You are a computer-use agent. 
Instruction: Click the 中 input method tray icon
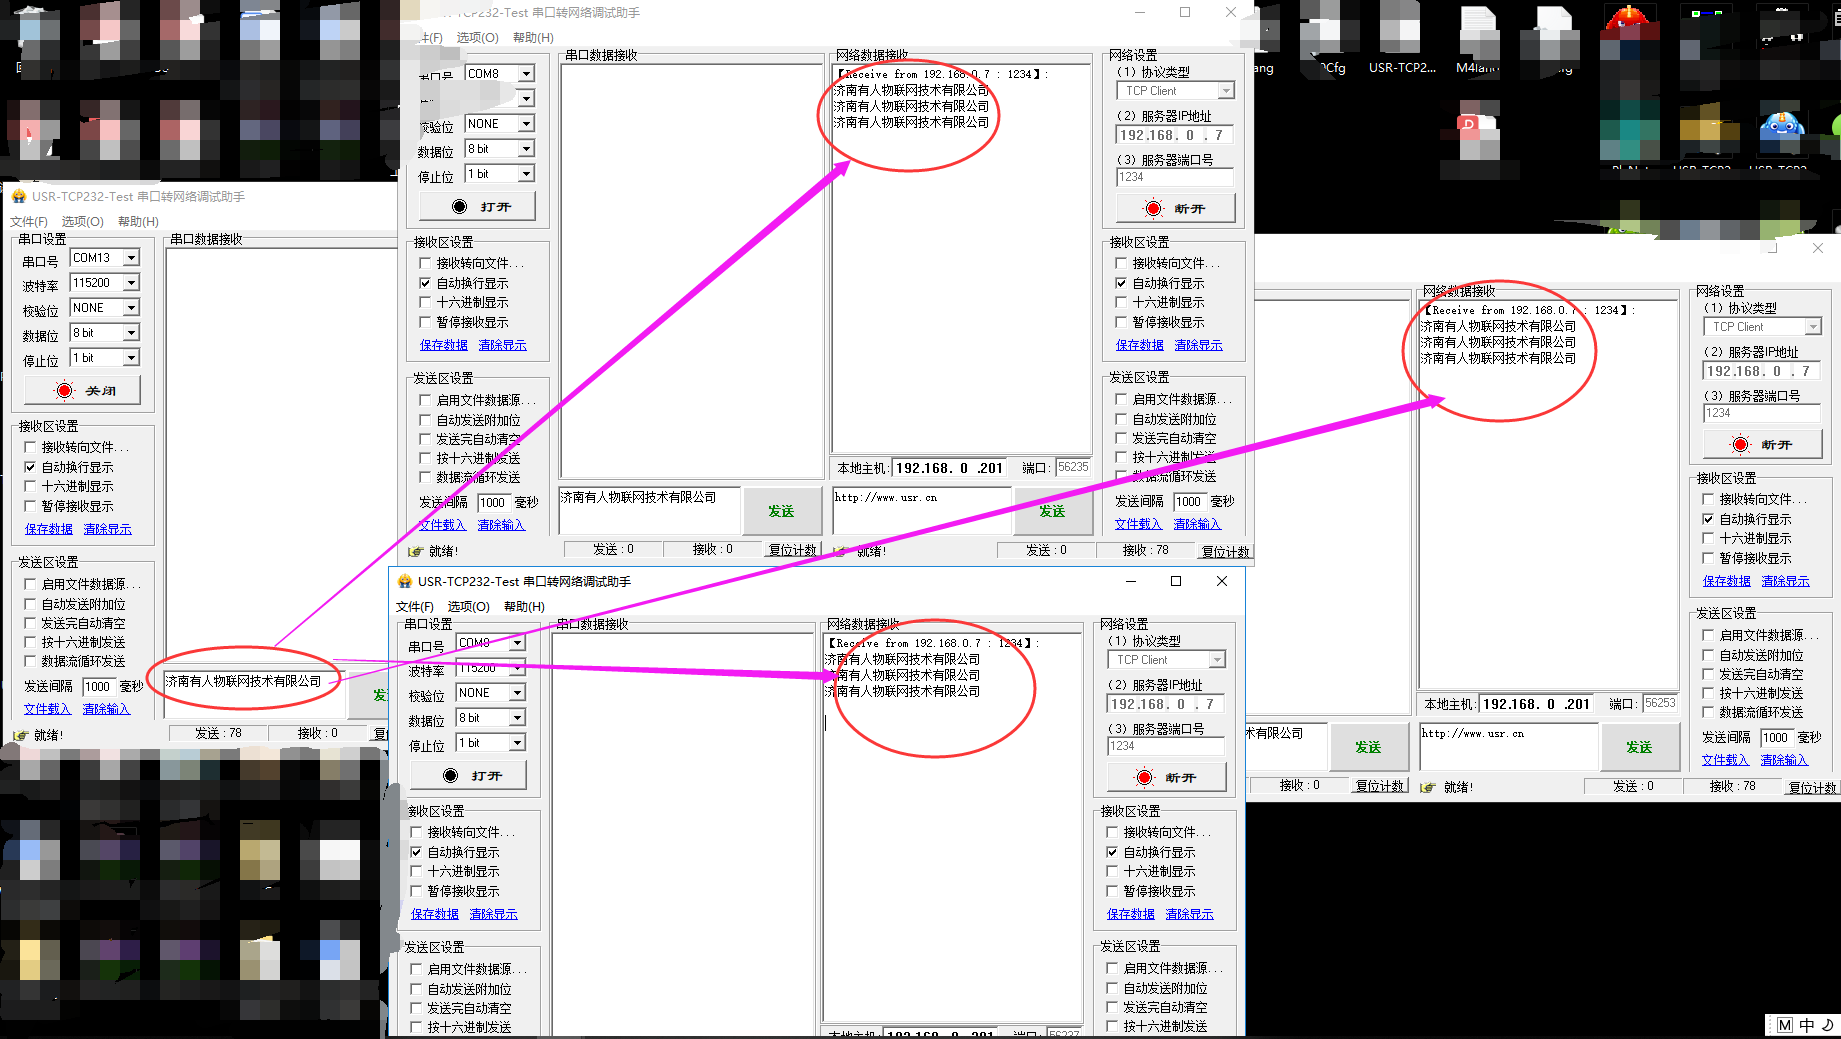[1807, 1025]
